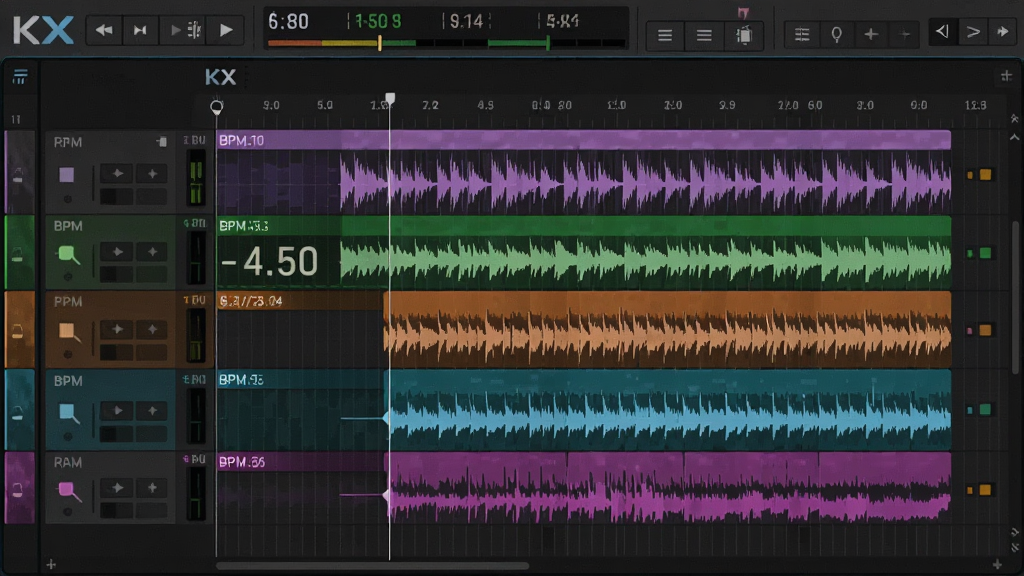This screenshot has width=1024, height=576.
Task: Select the KX tab label above the ruler
Action: click(x=221, y=77)
